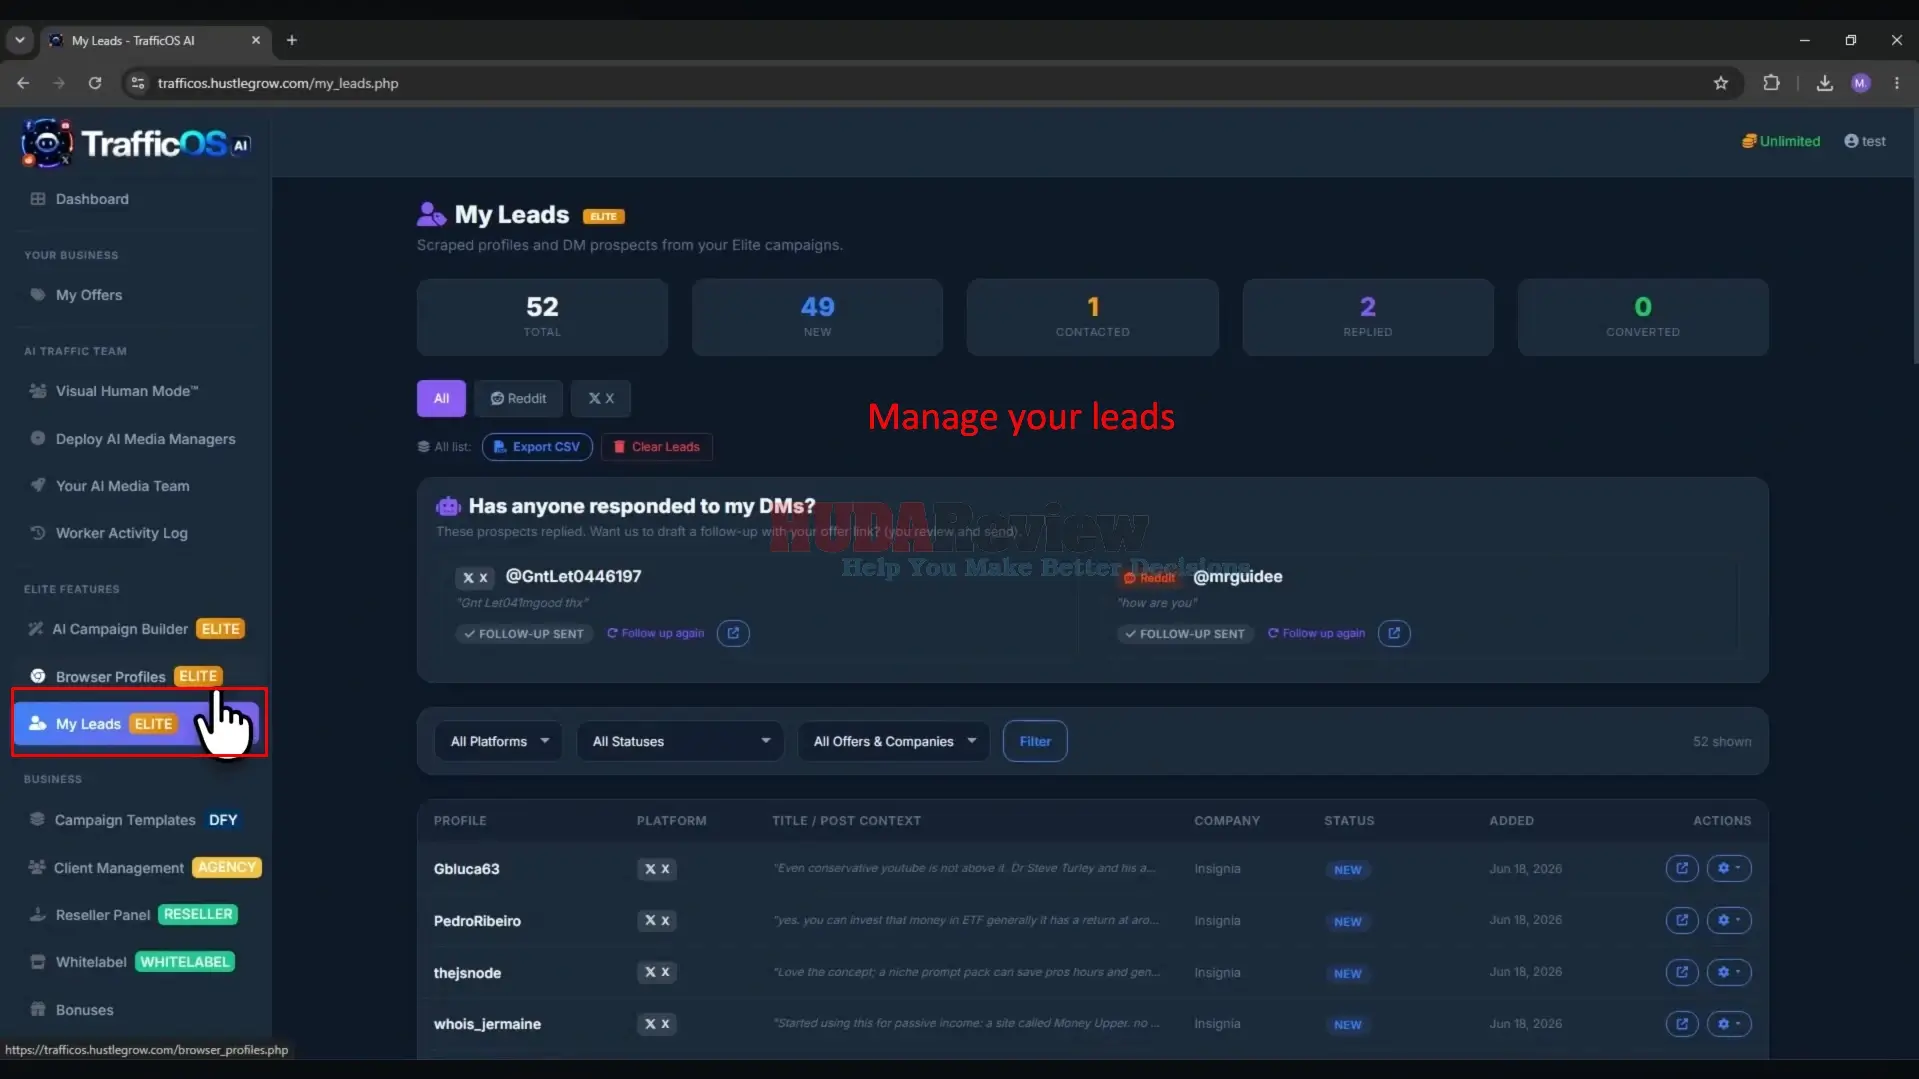Viewport: 1919px width, 1079px height.
Task: Open Browser Profiles in sidebar
Action: [x=124, y=677]
